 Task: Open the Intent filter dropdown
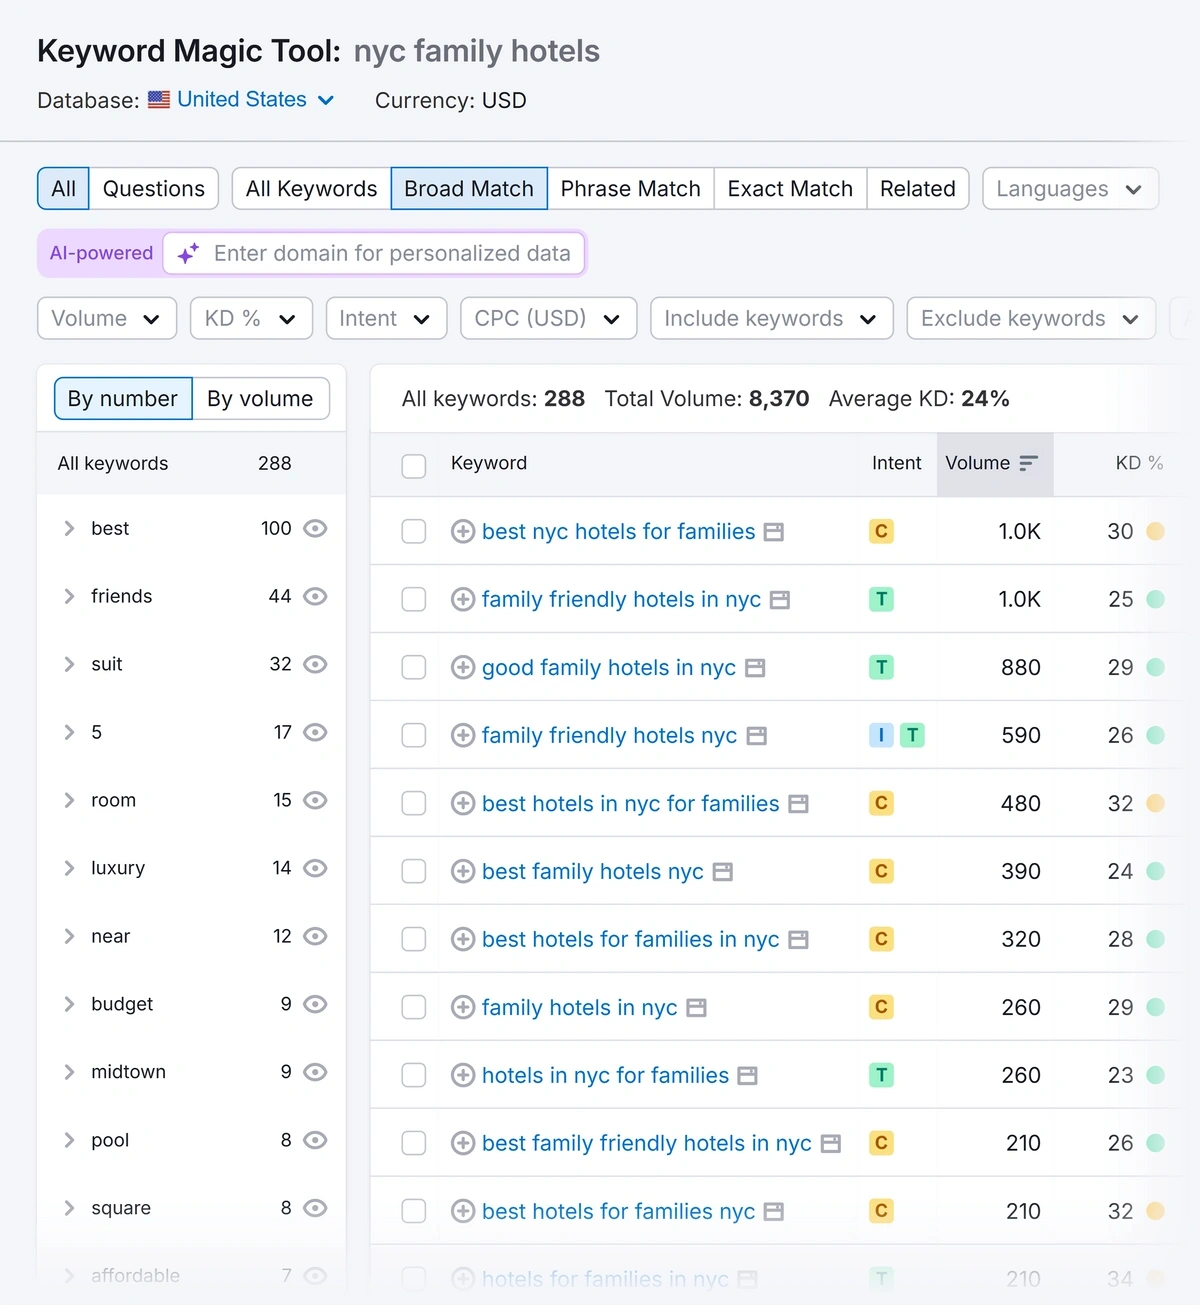[386, 319]
